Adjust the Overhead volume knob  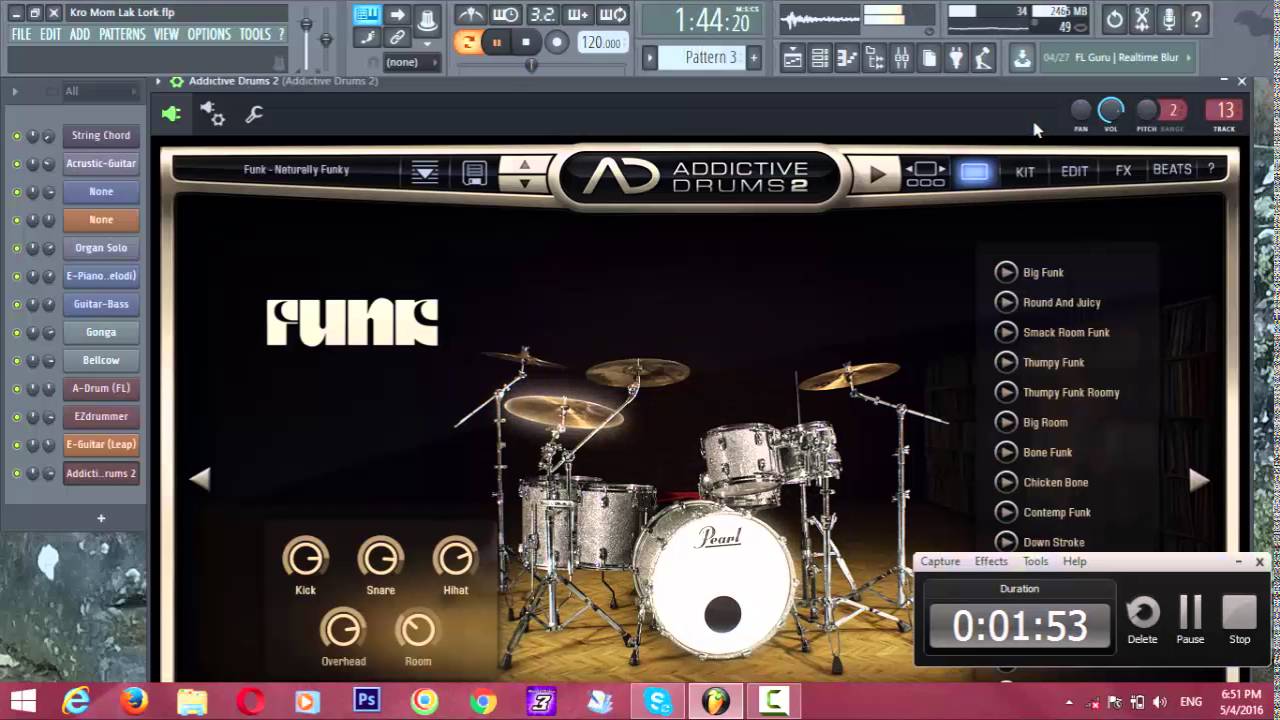click(343, 629)
